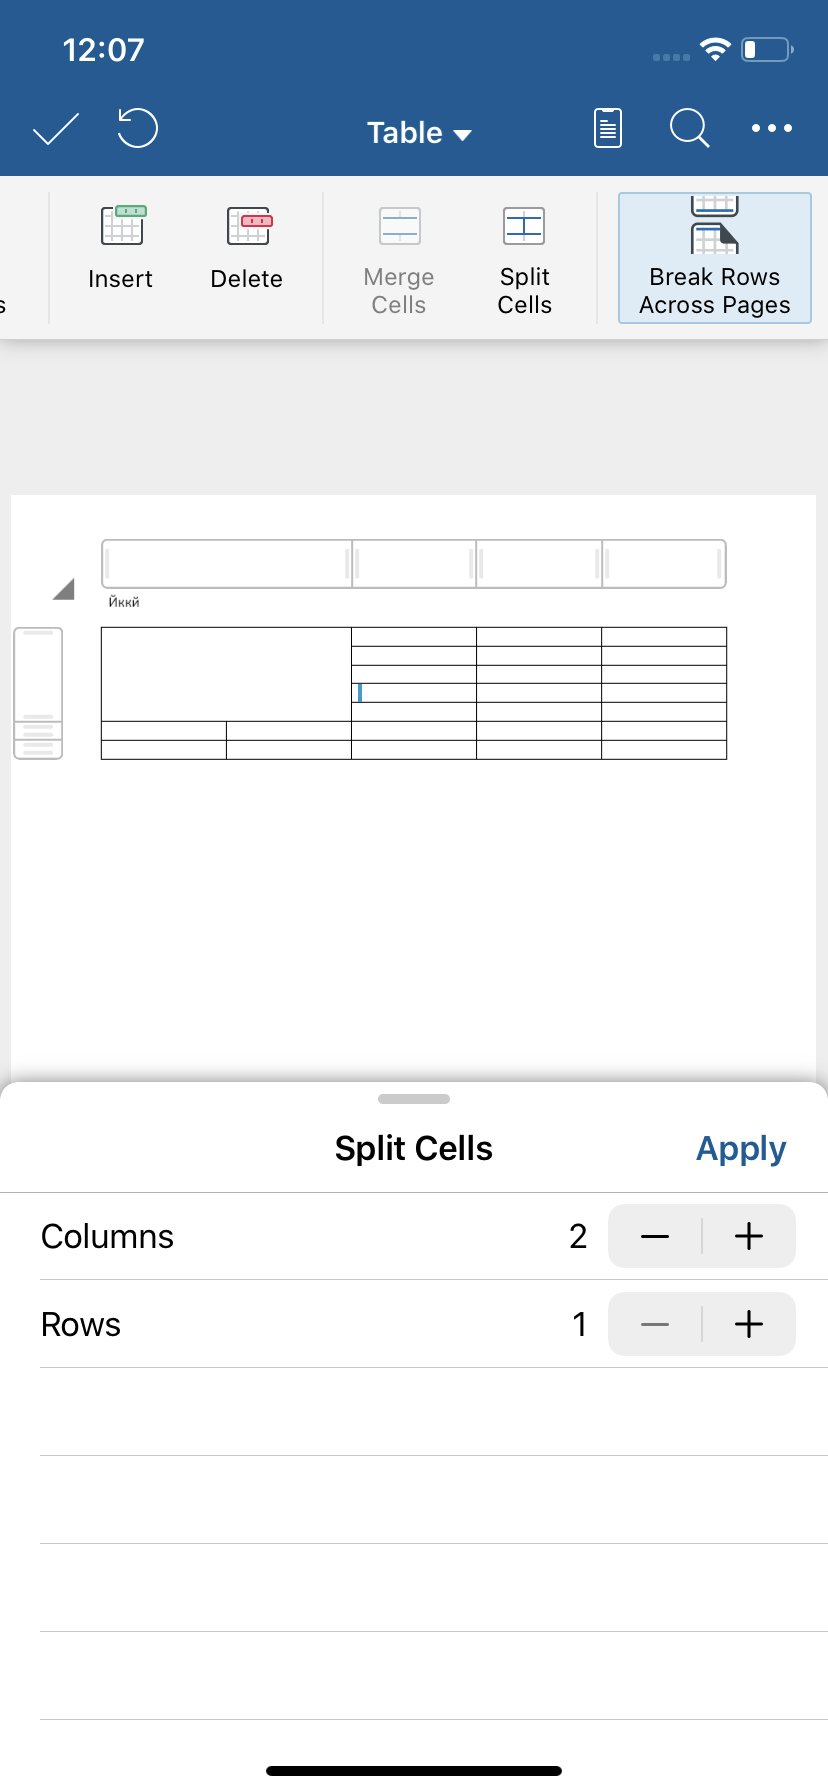The height and width of the screenshot is (1792, 828).
Task: Decrease the Columns count with minus
Action: point(655,1236)
